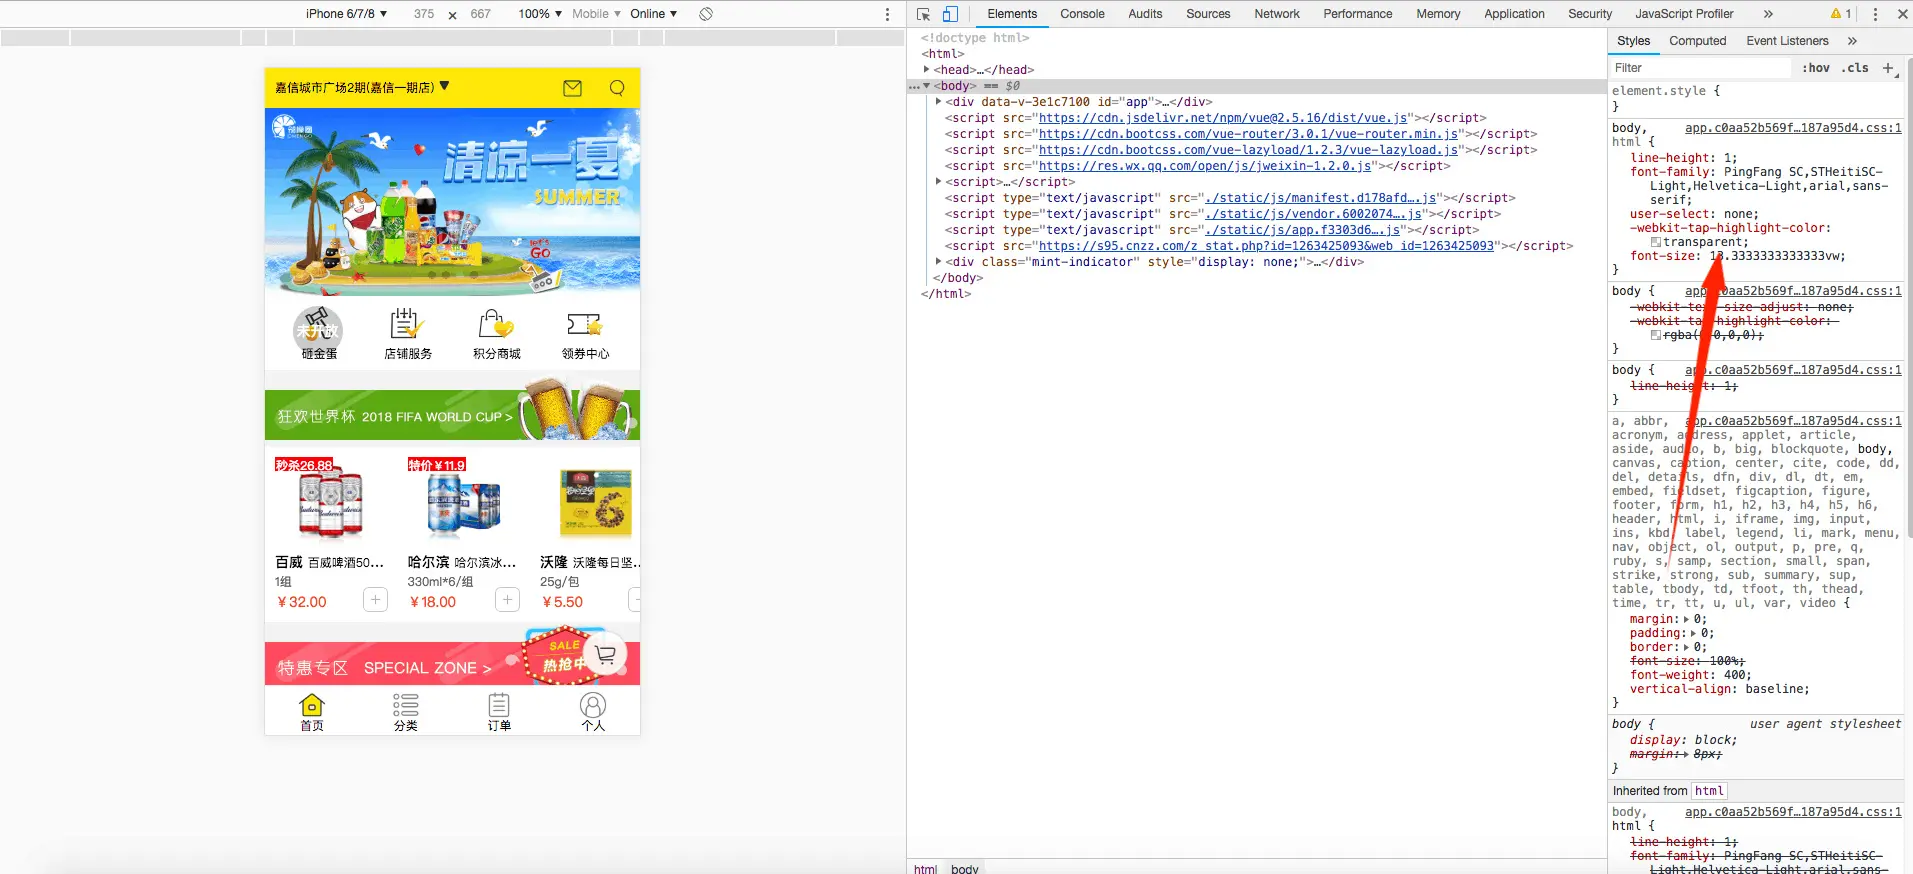Open the JavaScript Profiler tab
The height and width of the screenshot is (874, 1913).
coord(1684,14)
